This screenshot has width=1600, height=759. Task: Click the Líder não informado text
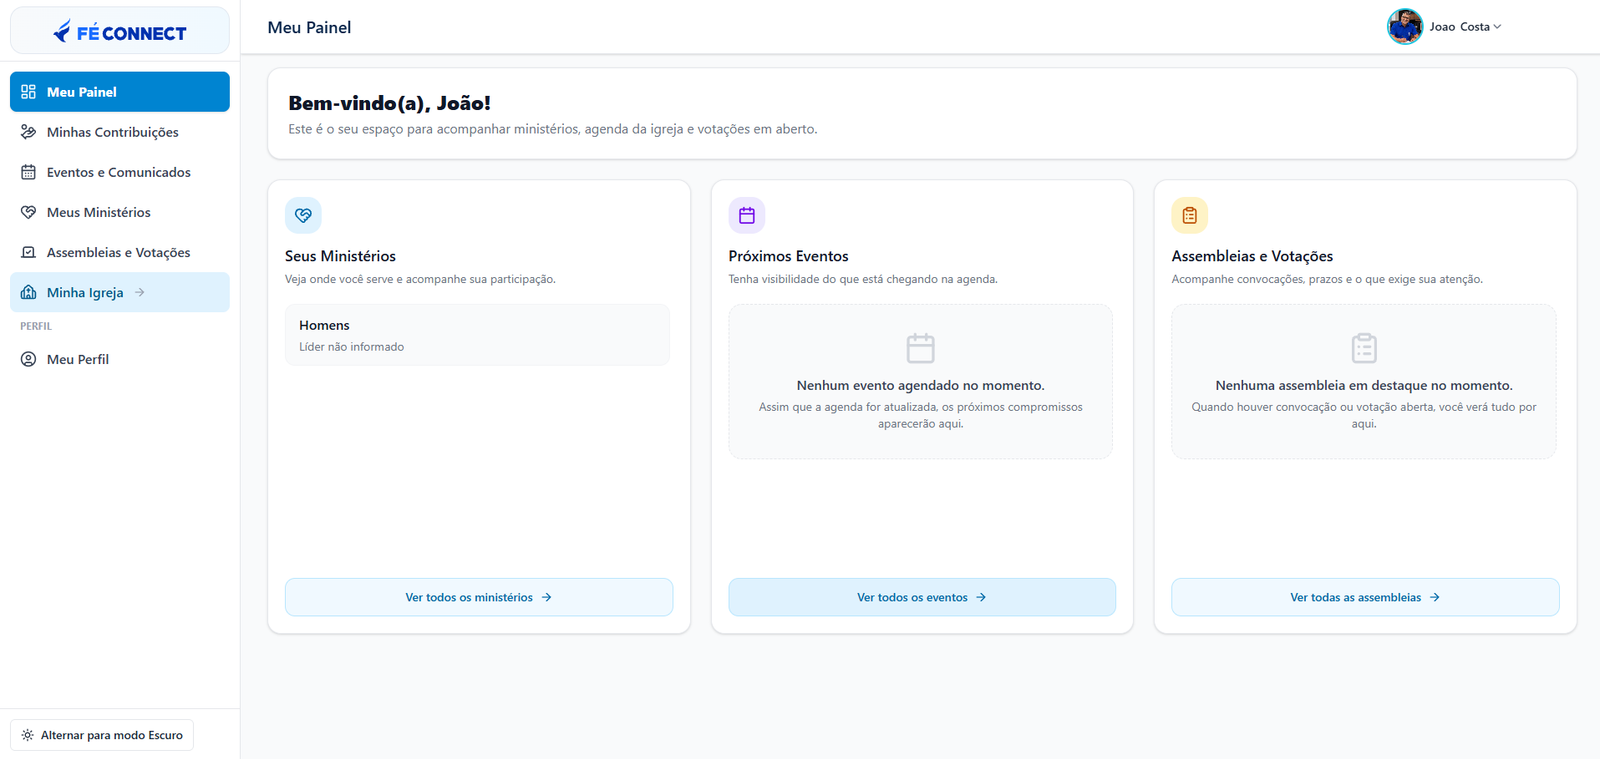coord(352,347)
